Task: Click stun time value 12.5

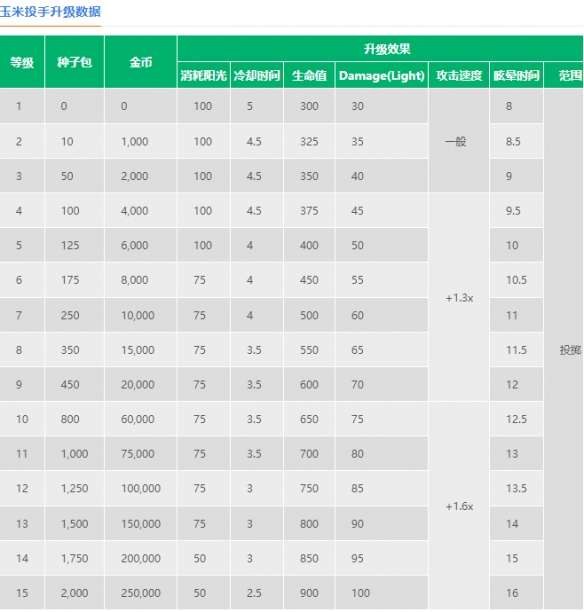Action: pos(516,419)
